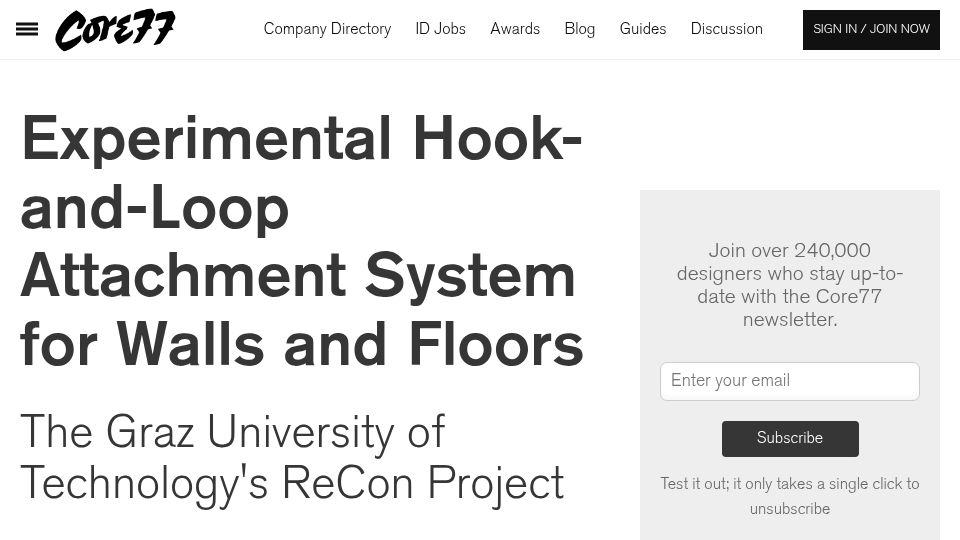The width and height of the screenshot is (960, 540).
Task: Open the Guides page
Action: click(642, 29)
